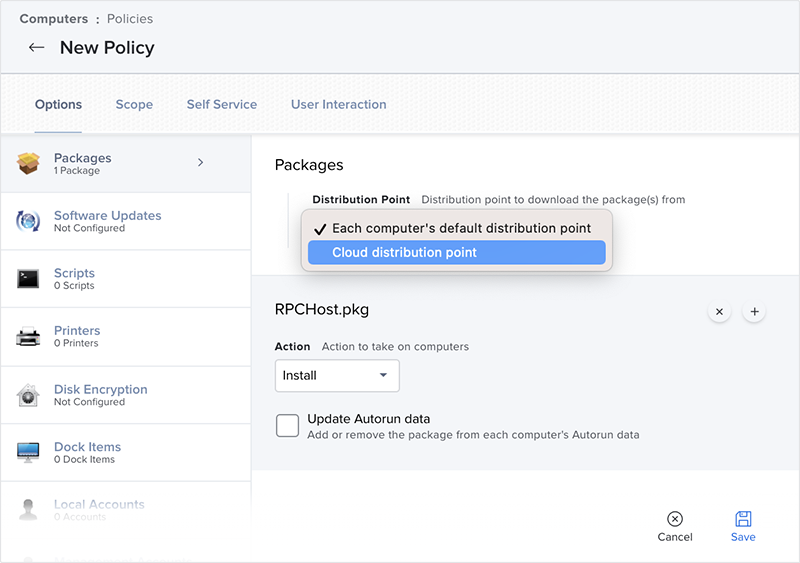Choose Each computer's default distribution point

[x=460, y=228]
